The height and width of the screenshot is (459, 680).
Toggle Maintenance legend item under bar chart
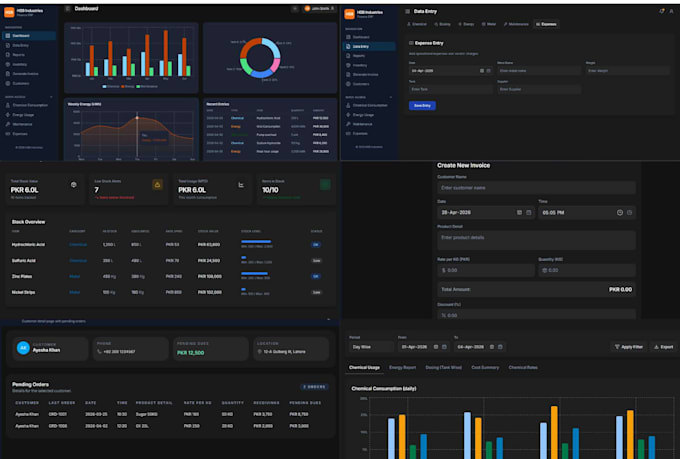click(x=147, y=86)
